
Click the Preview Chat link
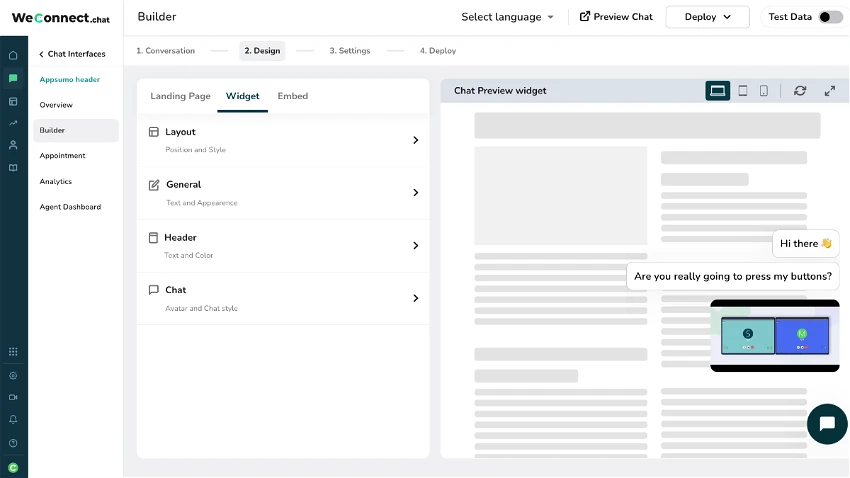(x=616, y=17)
